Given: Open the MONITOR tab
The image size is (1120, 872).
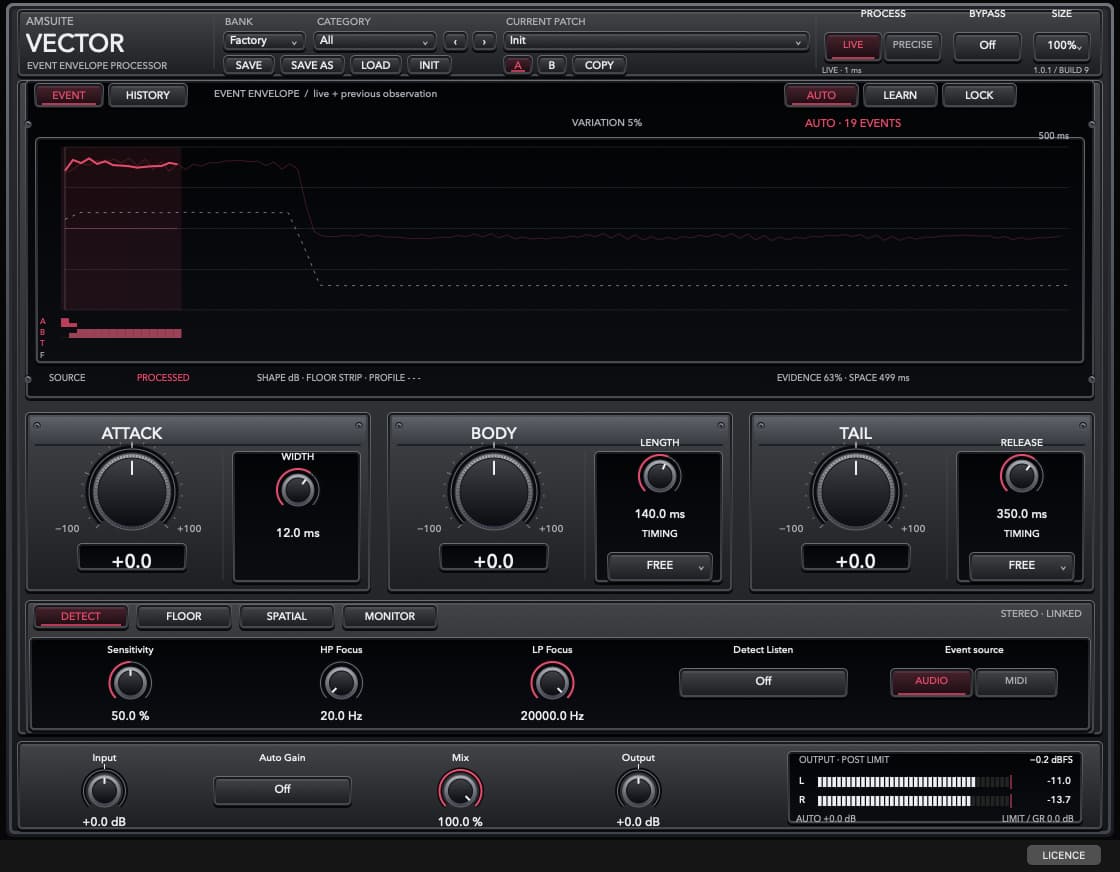Looking at the screenshot, I should (389, 617).
